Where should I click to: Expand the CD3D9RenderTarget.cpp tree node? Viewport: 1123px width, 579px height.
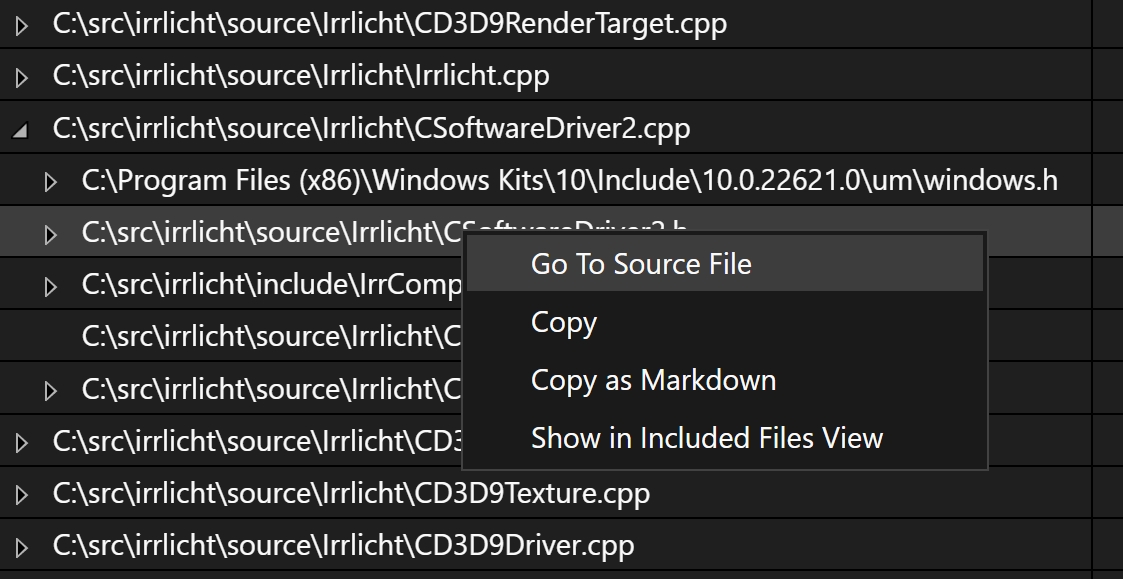coord(22,26)
